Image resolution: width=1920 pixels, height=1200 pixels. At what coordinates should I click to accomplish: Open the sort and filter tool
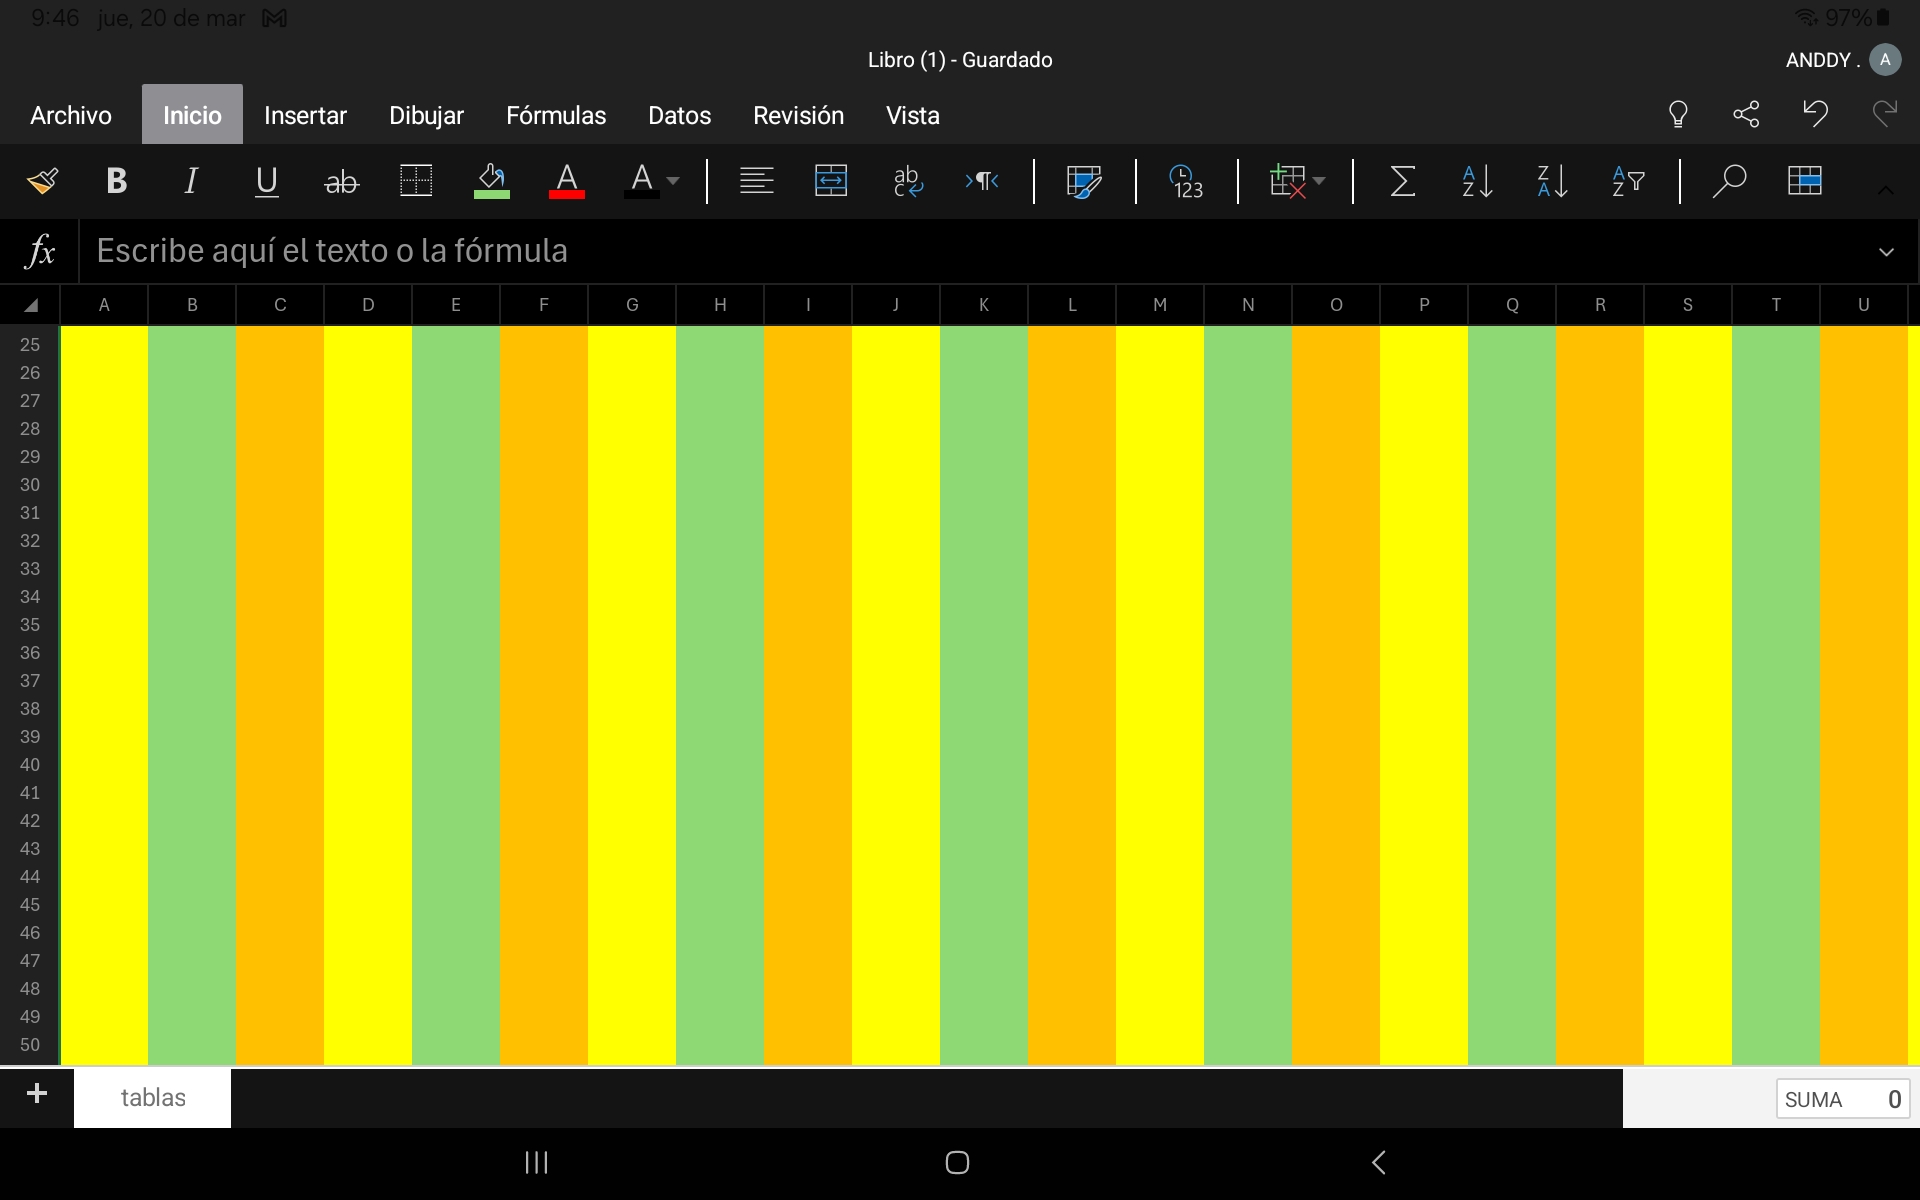[1627, 181]
